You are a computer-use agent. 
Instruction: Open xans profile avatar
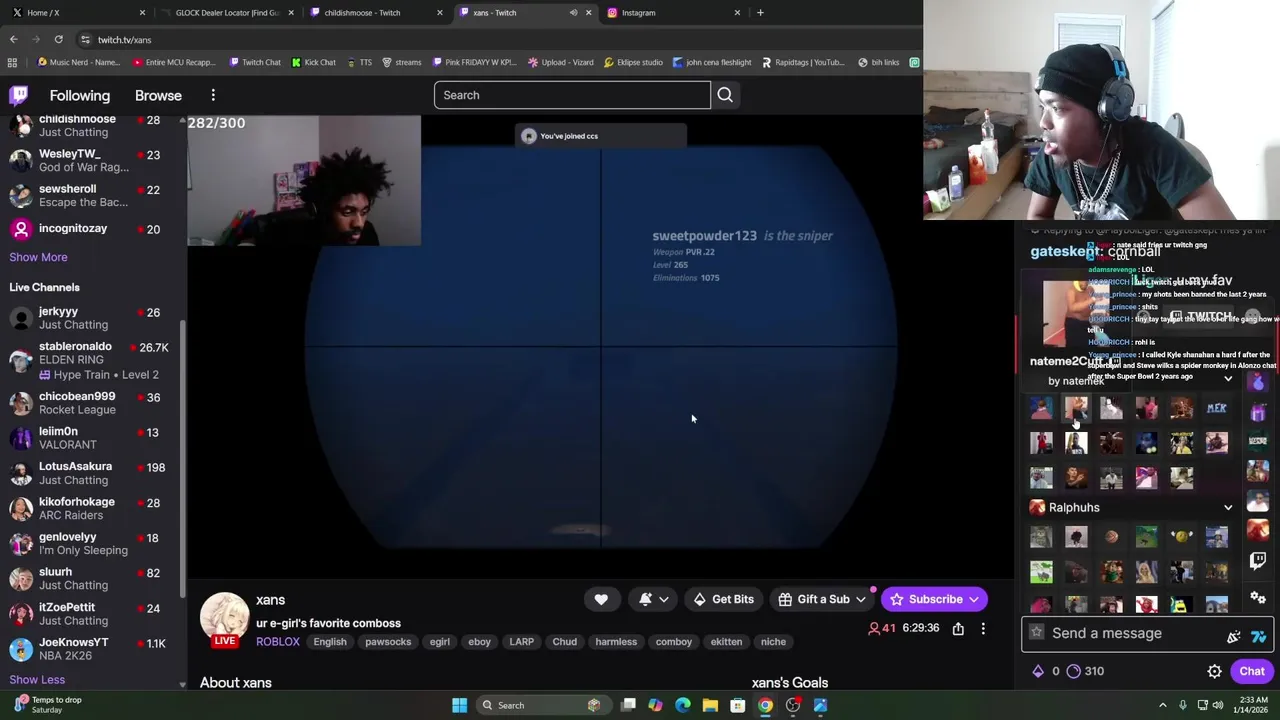224,617
